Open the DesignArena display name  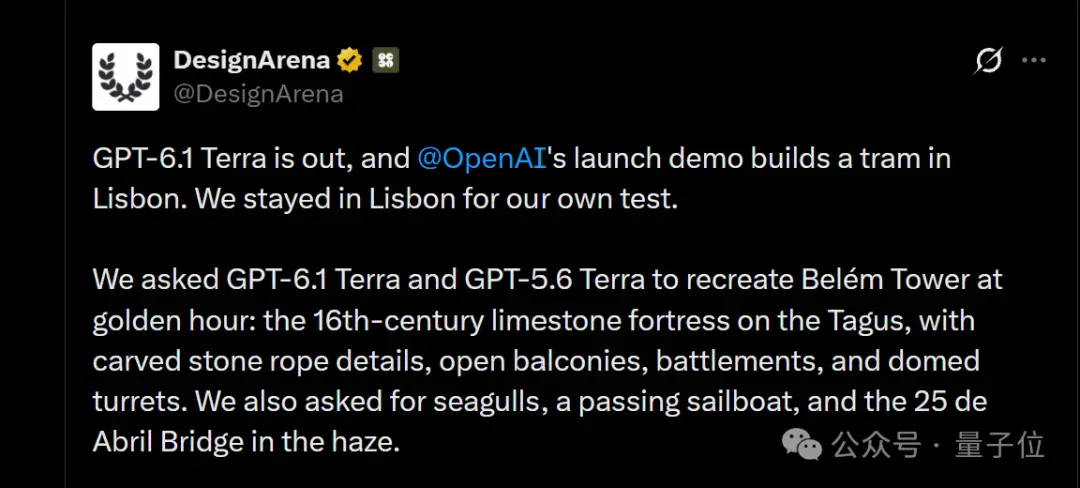pyautogui.click(x=251, y=61)
